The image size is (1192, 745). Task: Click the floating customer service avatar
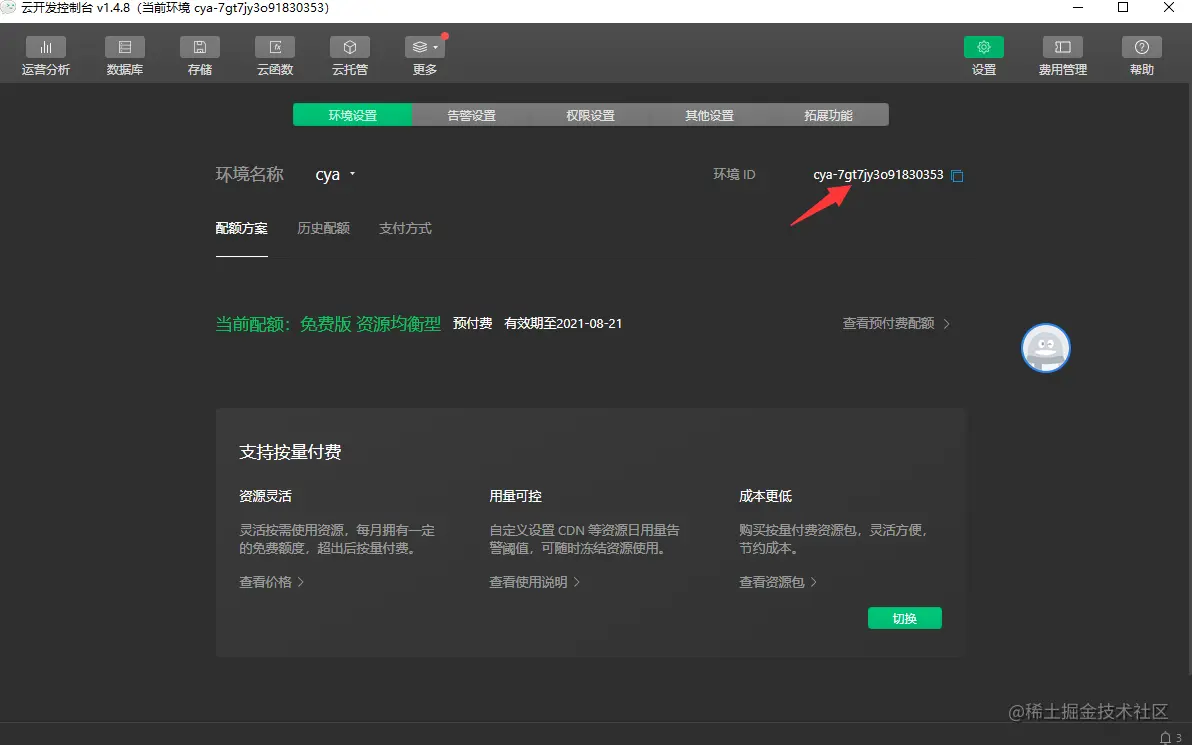1045,348
